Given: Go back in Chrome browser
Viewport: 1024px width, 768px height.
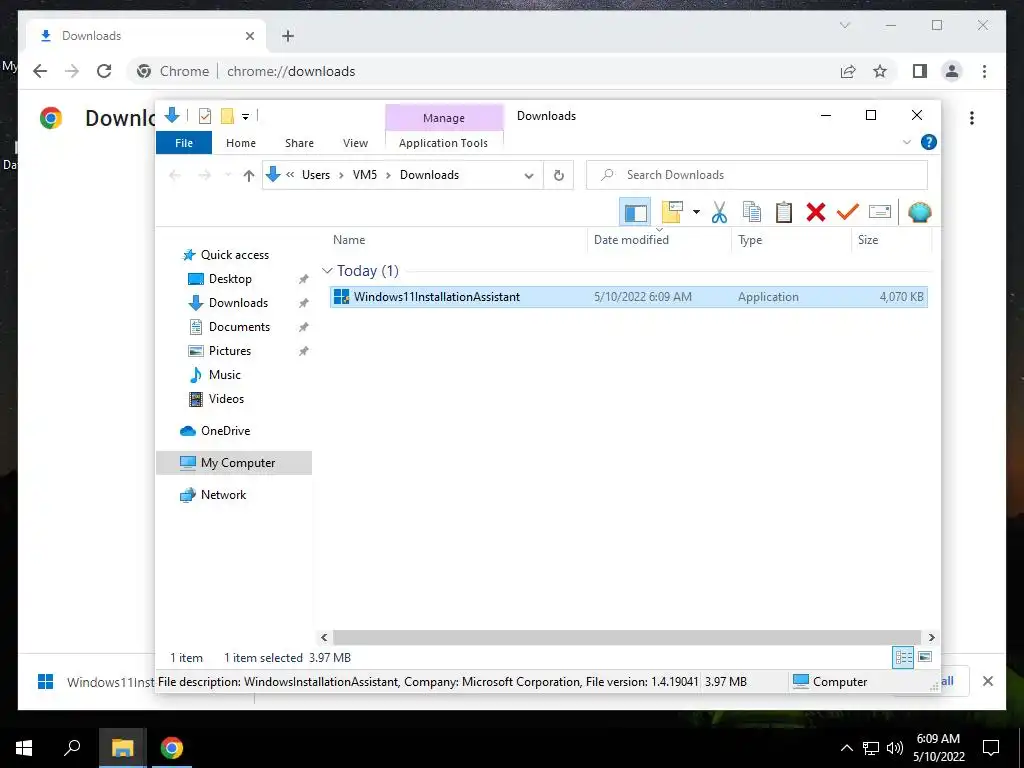Looking at the screenshot, I should pos(40,71).
